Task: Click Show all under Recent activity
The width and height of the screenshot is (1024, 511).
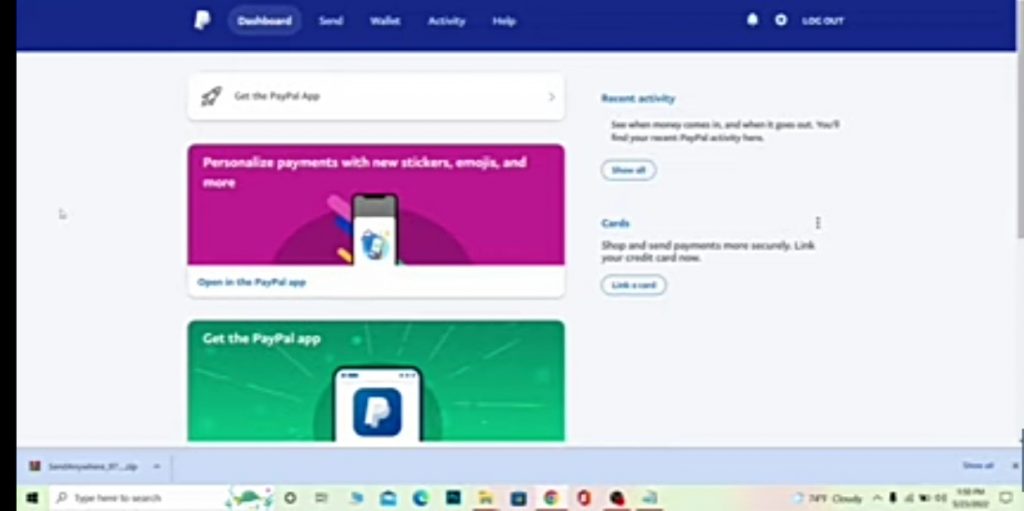Action: pos(628,170)
